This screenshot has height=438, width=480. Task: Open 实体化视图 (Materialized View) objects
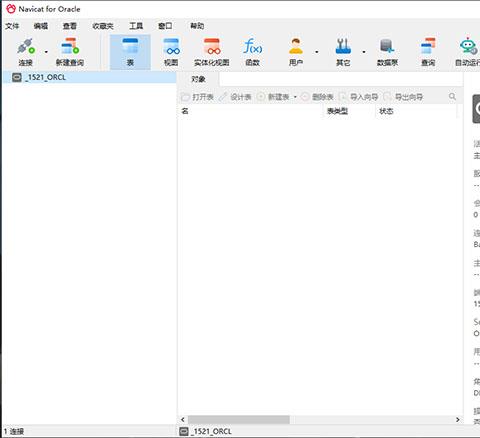(x=212, y=52)
